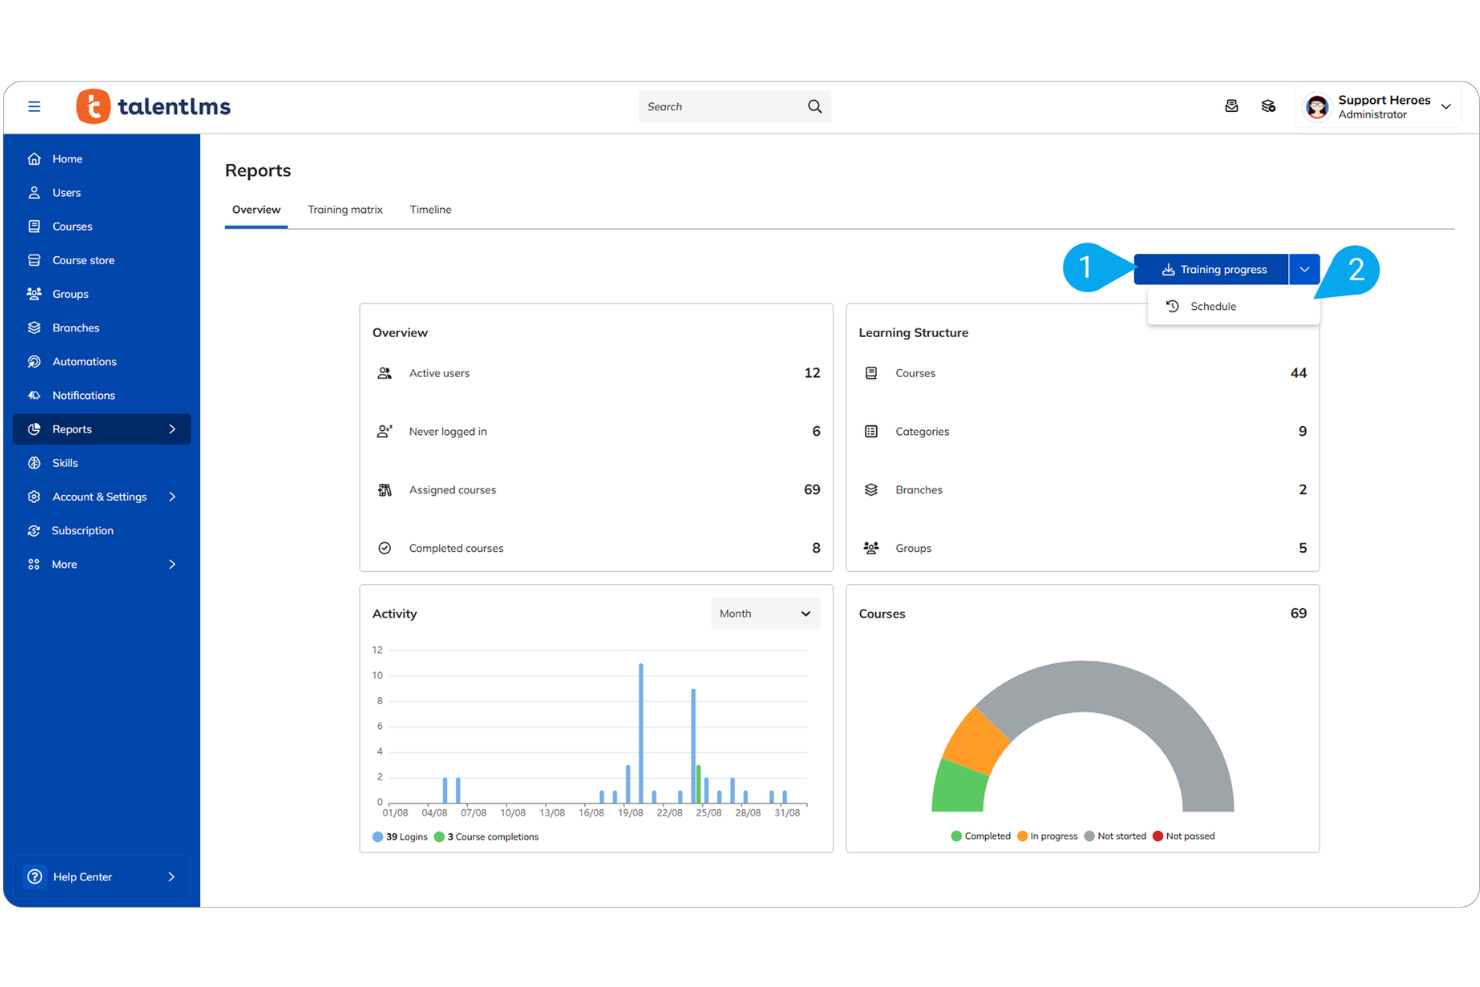The height and width of the screenshot is (987, 1480).
Task: Open the Reports section in the sidebar
Action: coord(72,428)
